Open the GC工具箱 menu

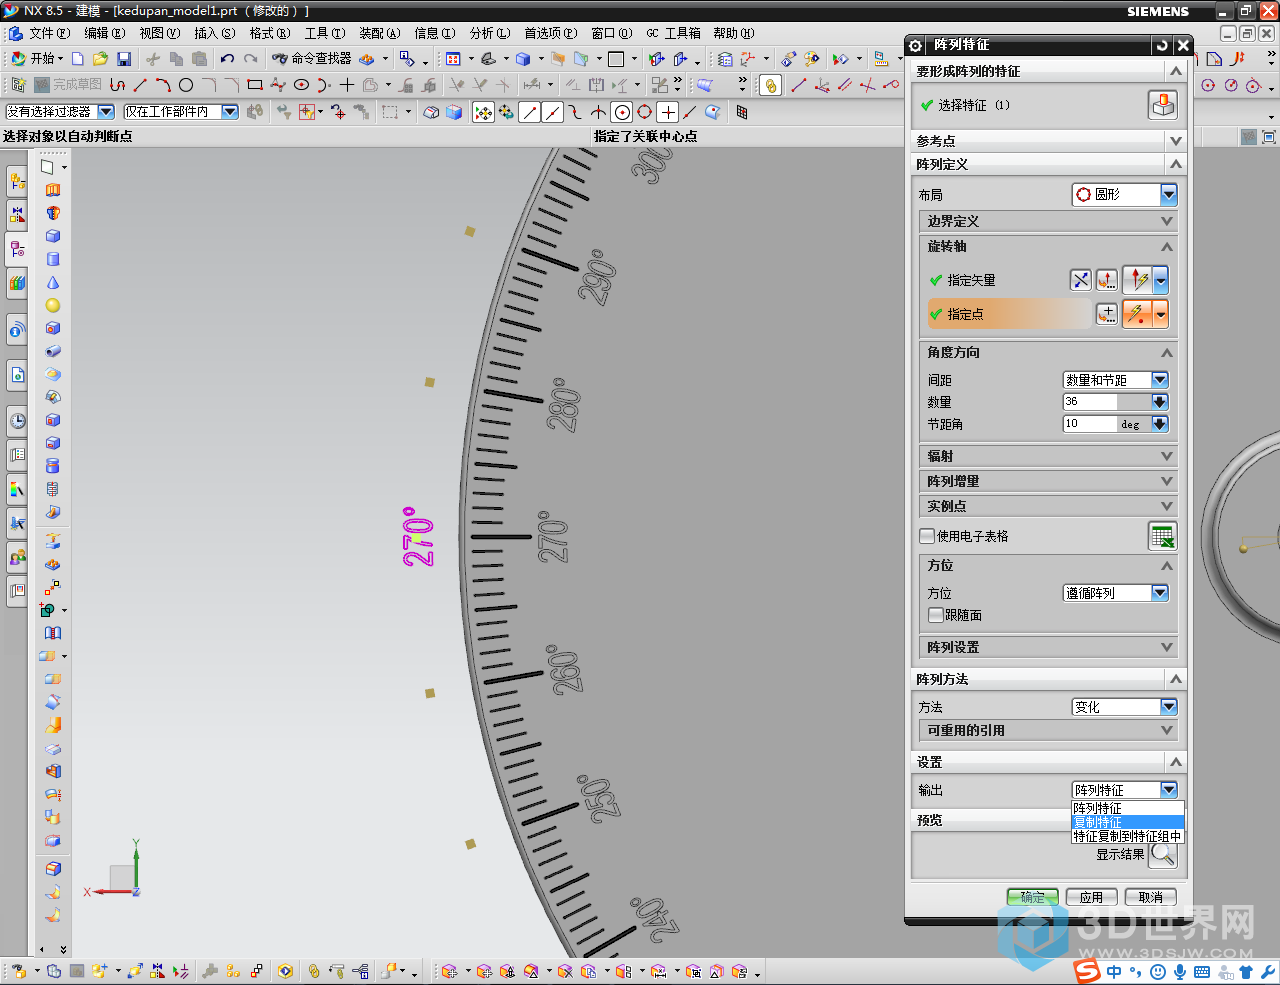tap(673, 33)
